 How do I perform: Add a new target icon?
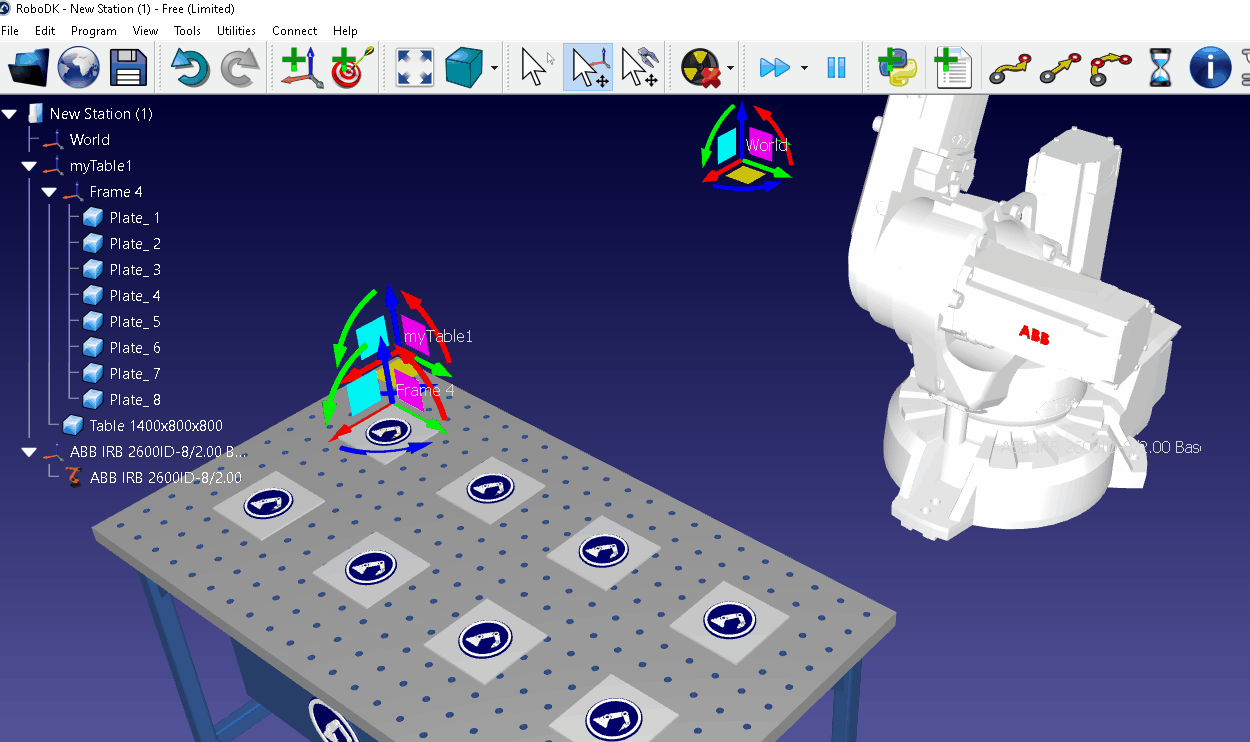(x=352, y=68)
